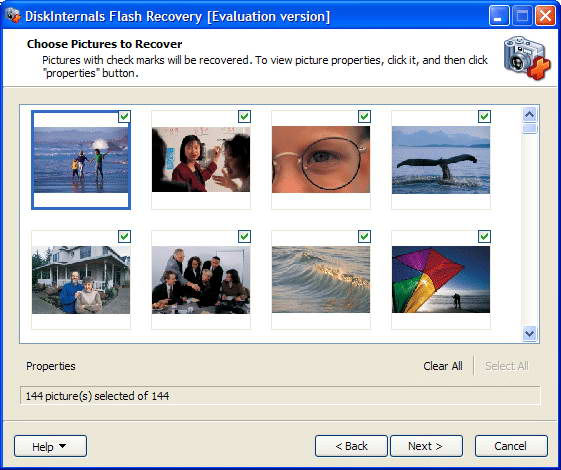561x470 pixels.
Task: Select the couple by house thumbnail
Action: 81,280
